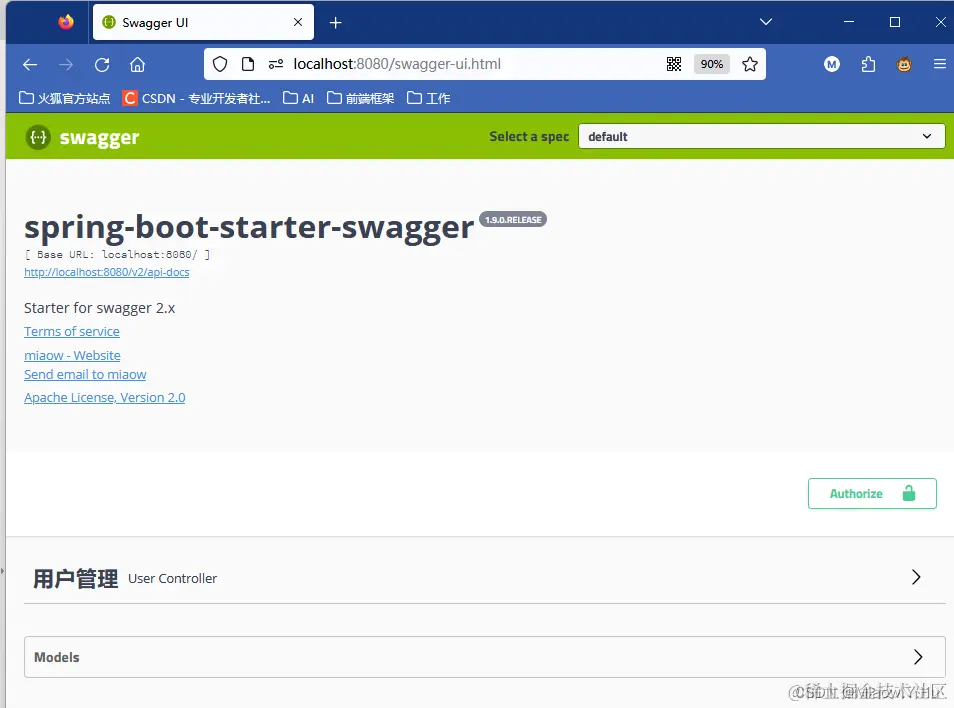Click the Firefox logo icon

[x=66, y=23]
